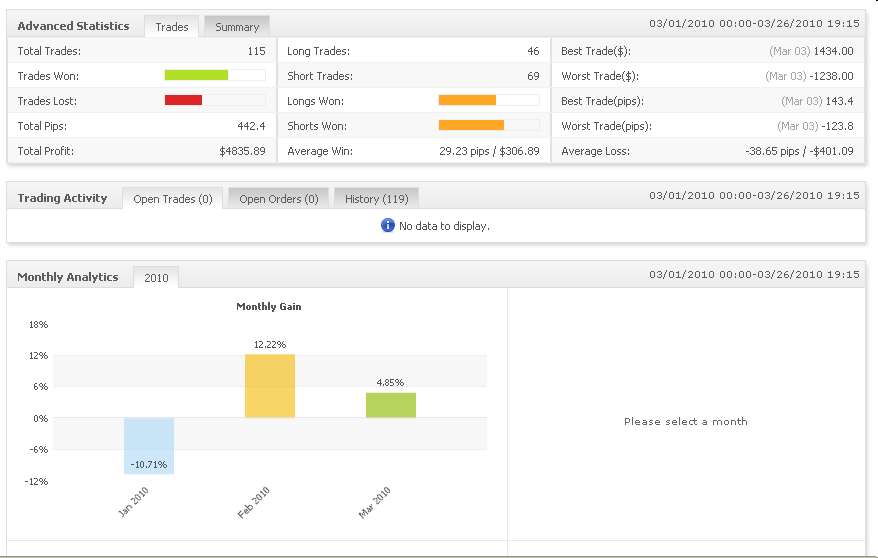Click the Please select a month placeholder

[x=685, y=421]
